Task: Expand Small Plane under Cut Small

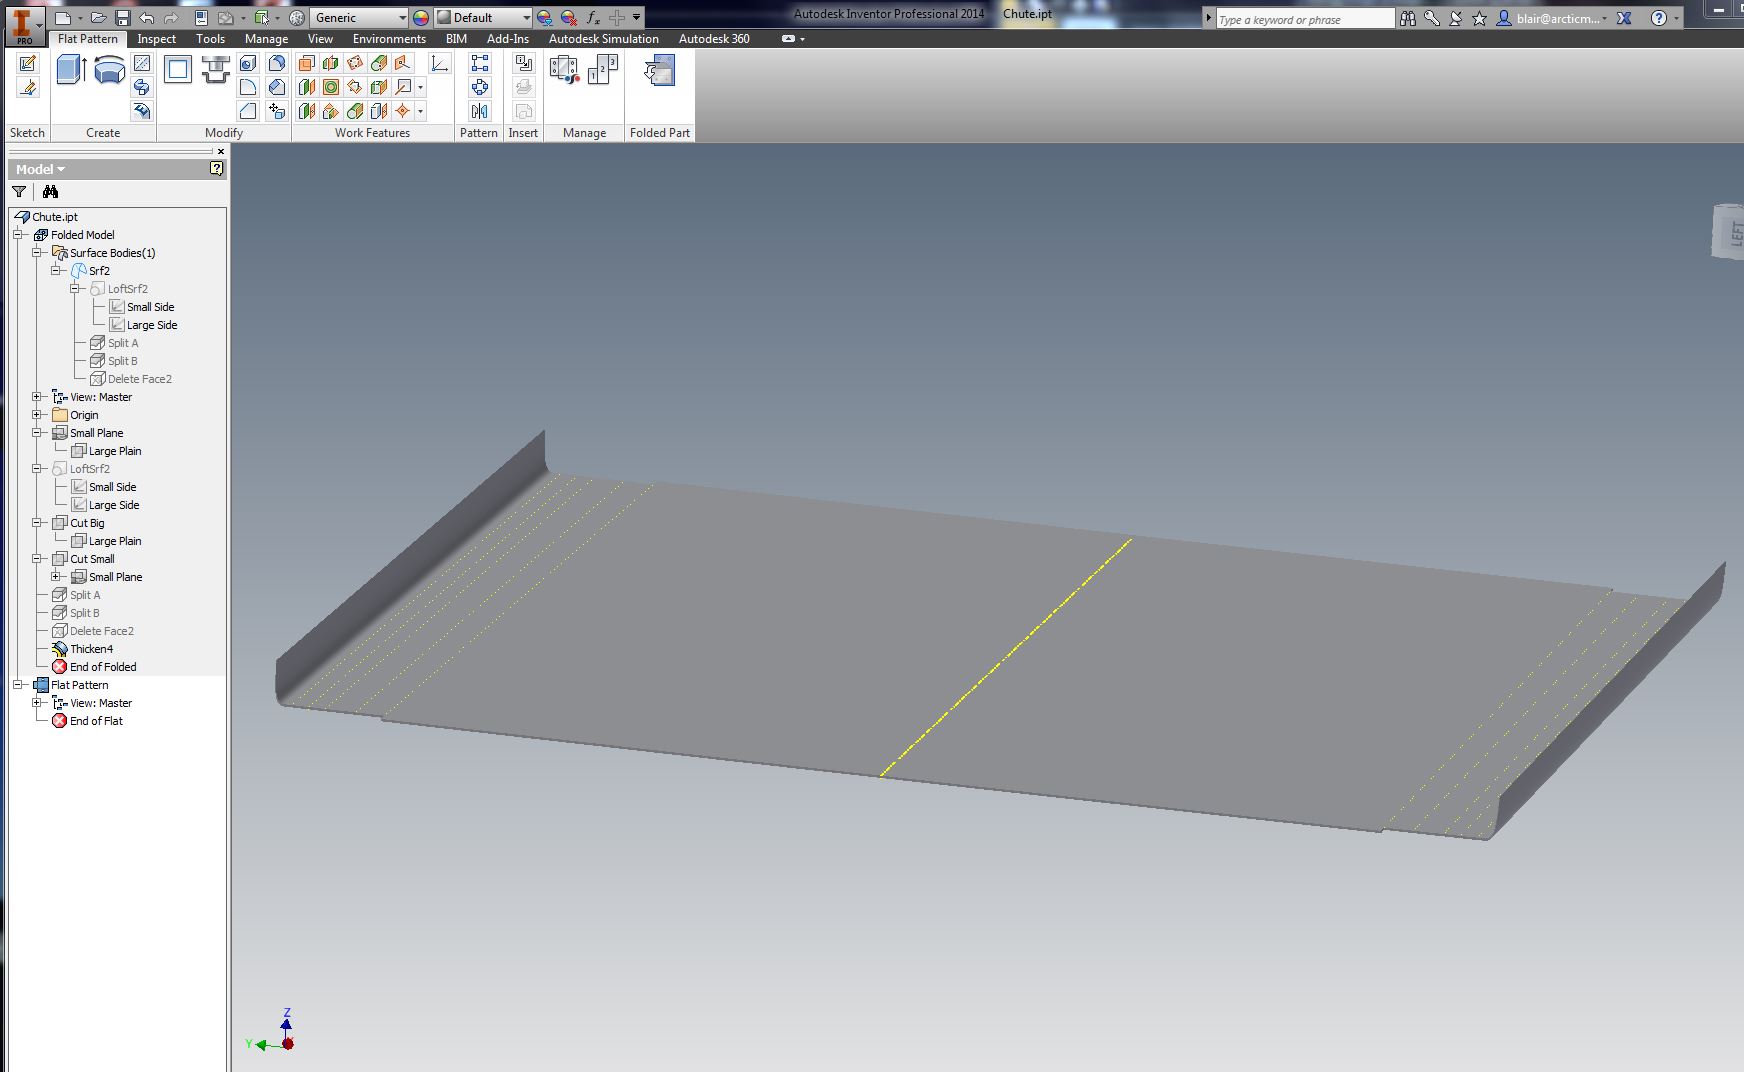Action: tap(56, 577)
